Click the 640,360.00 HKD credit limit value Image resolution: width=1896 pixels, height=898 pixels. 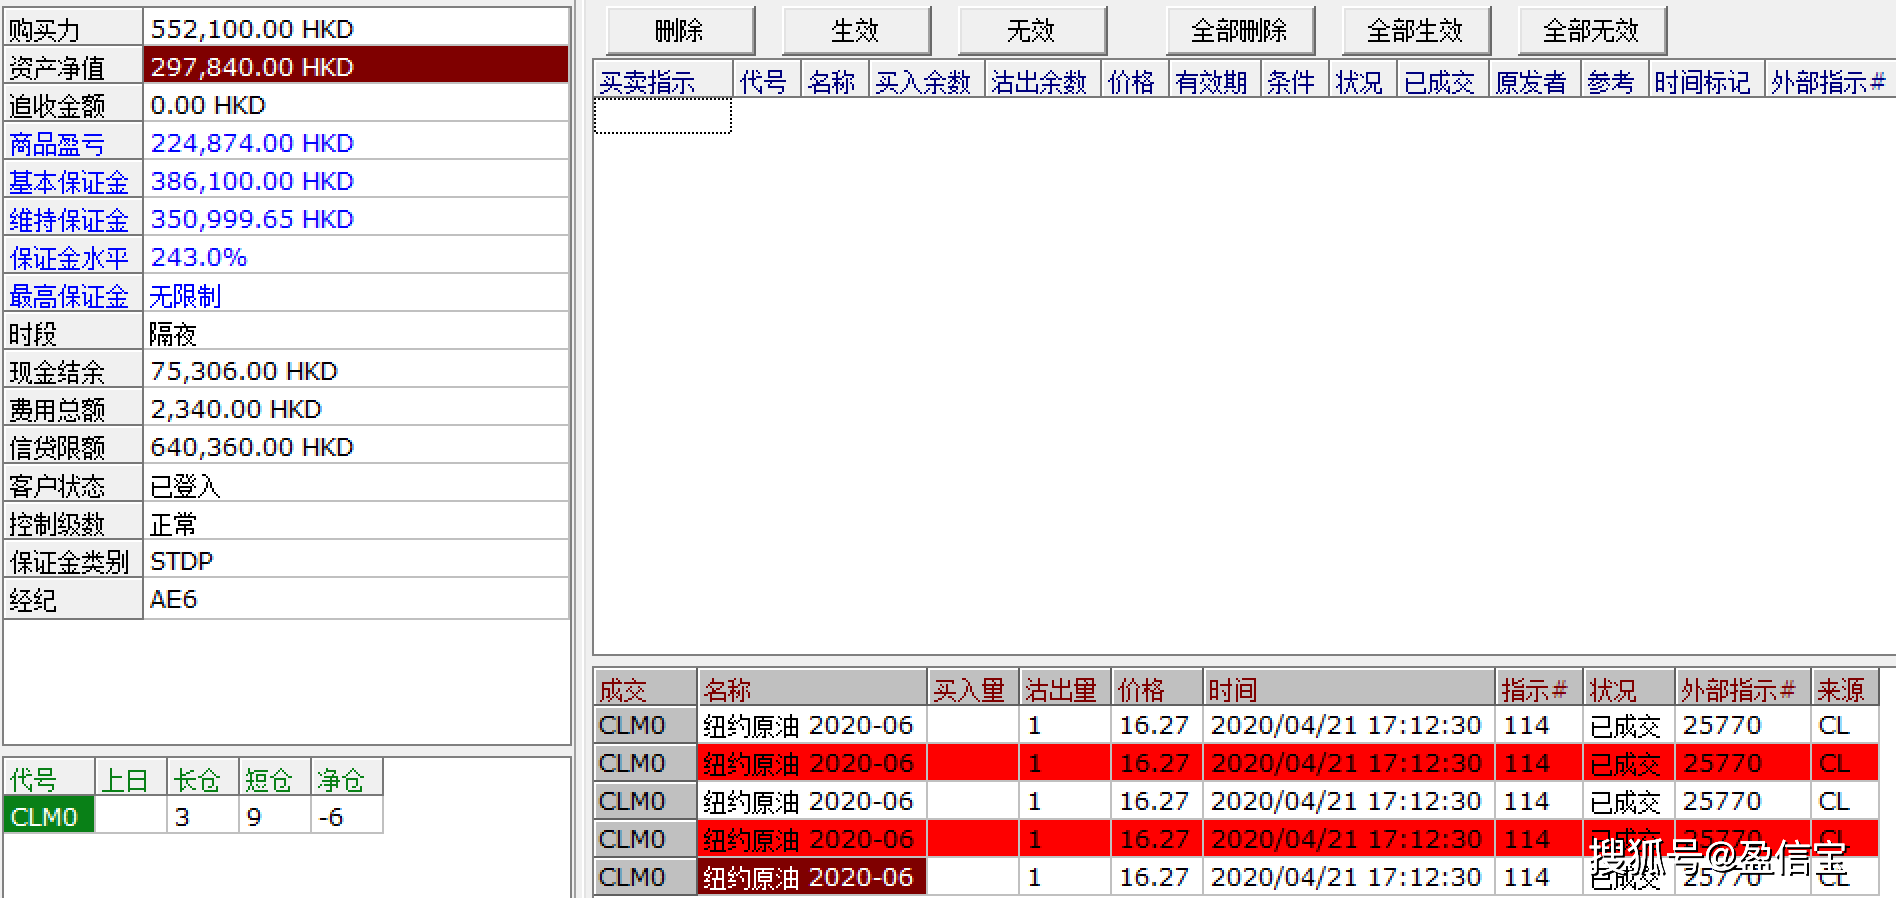coord(252,447)
